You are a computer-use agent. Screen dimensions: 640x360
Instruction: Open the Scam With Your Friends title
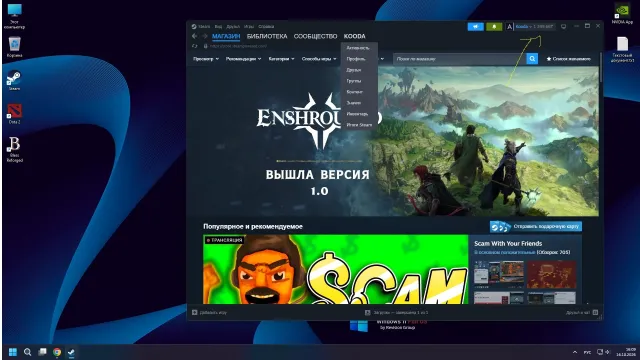[508, 243]
